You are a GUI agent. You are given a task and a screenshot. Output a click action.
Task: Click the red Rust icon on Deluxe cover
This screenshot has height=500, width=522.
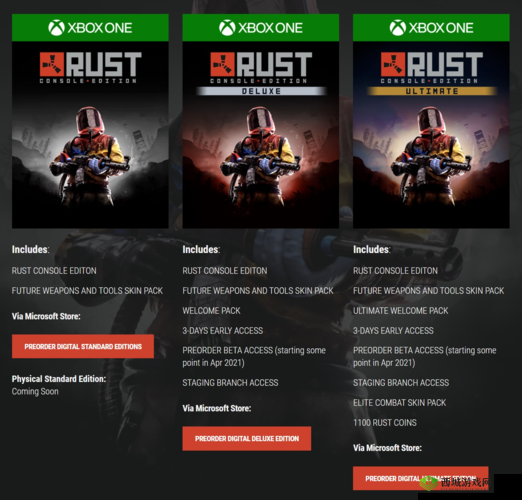coord(222,64)
